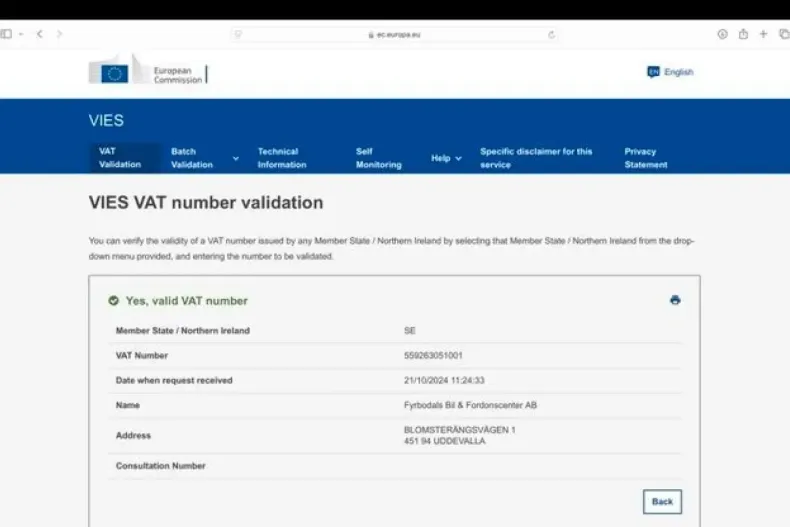This screenshot has height=527, width=790.
Task: Click the ec.europa.eu address bar
Action: [395, 34]
